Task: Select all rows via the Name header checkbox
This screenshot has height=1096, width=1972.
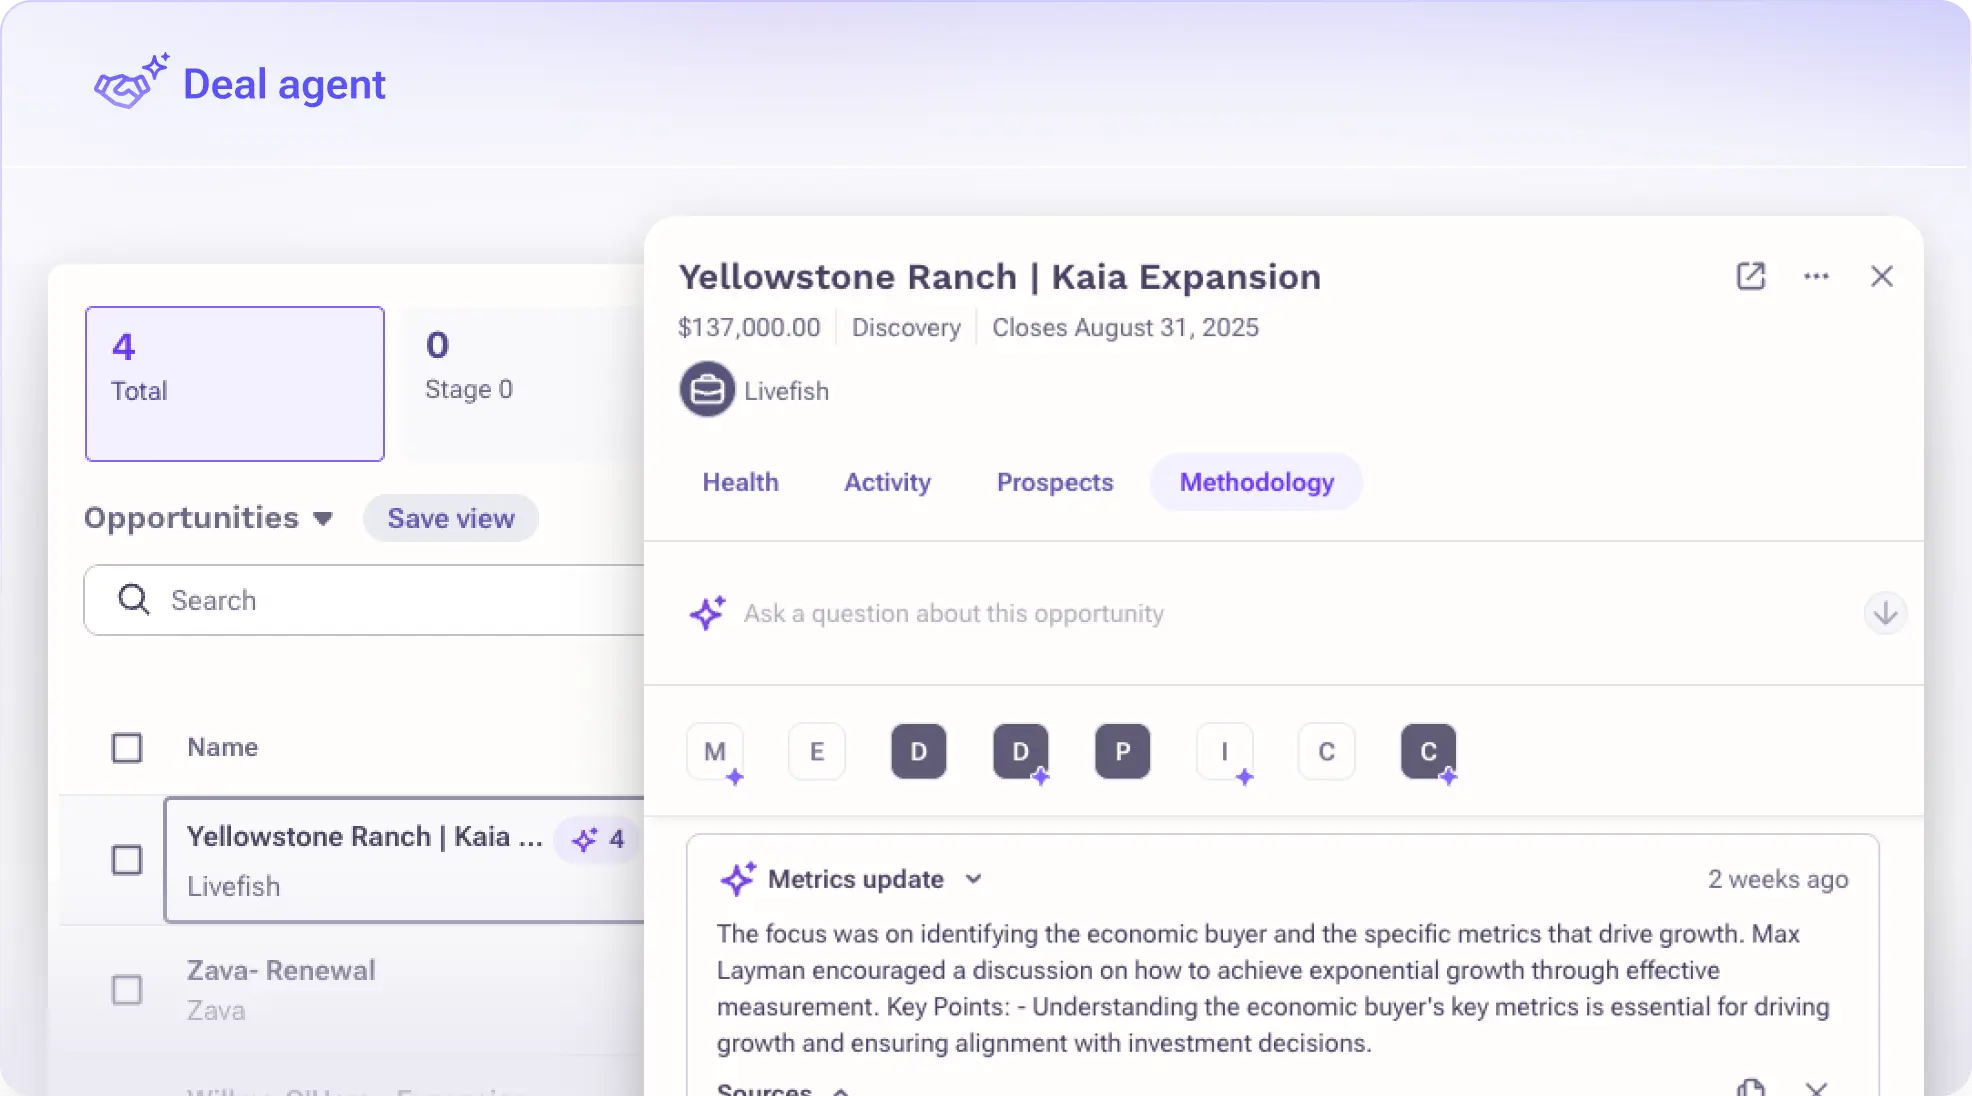Action: point(128,747)
